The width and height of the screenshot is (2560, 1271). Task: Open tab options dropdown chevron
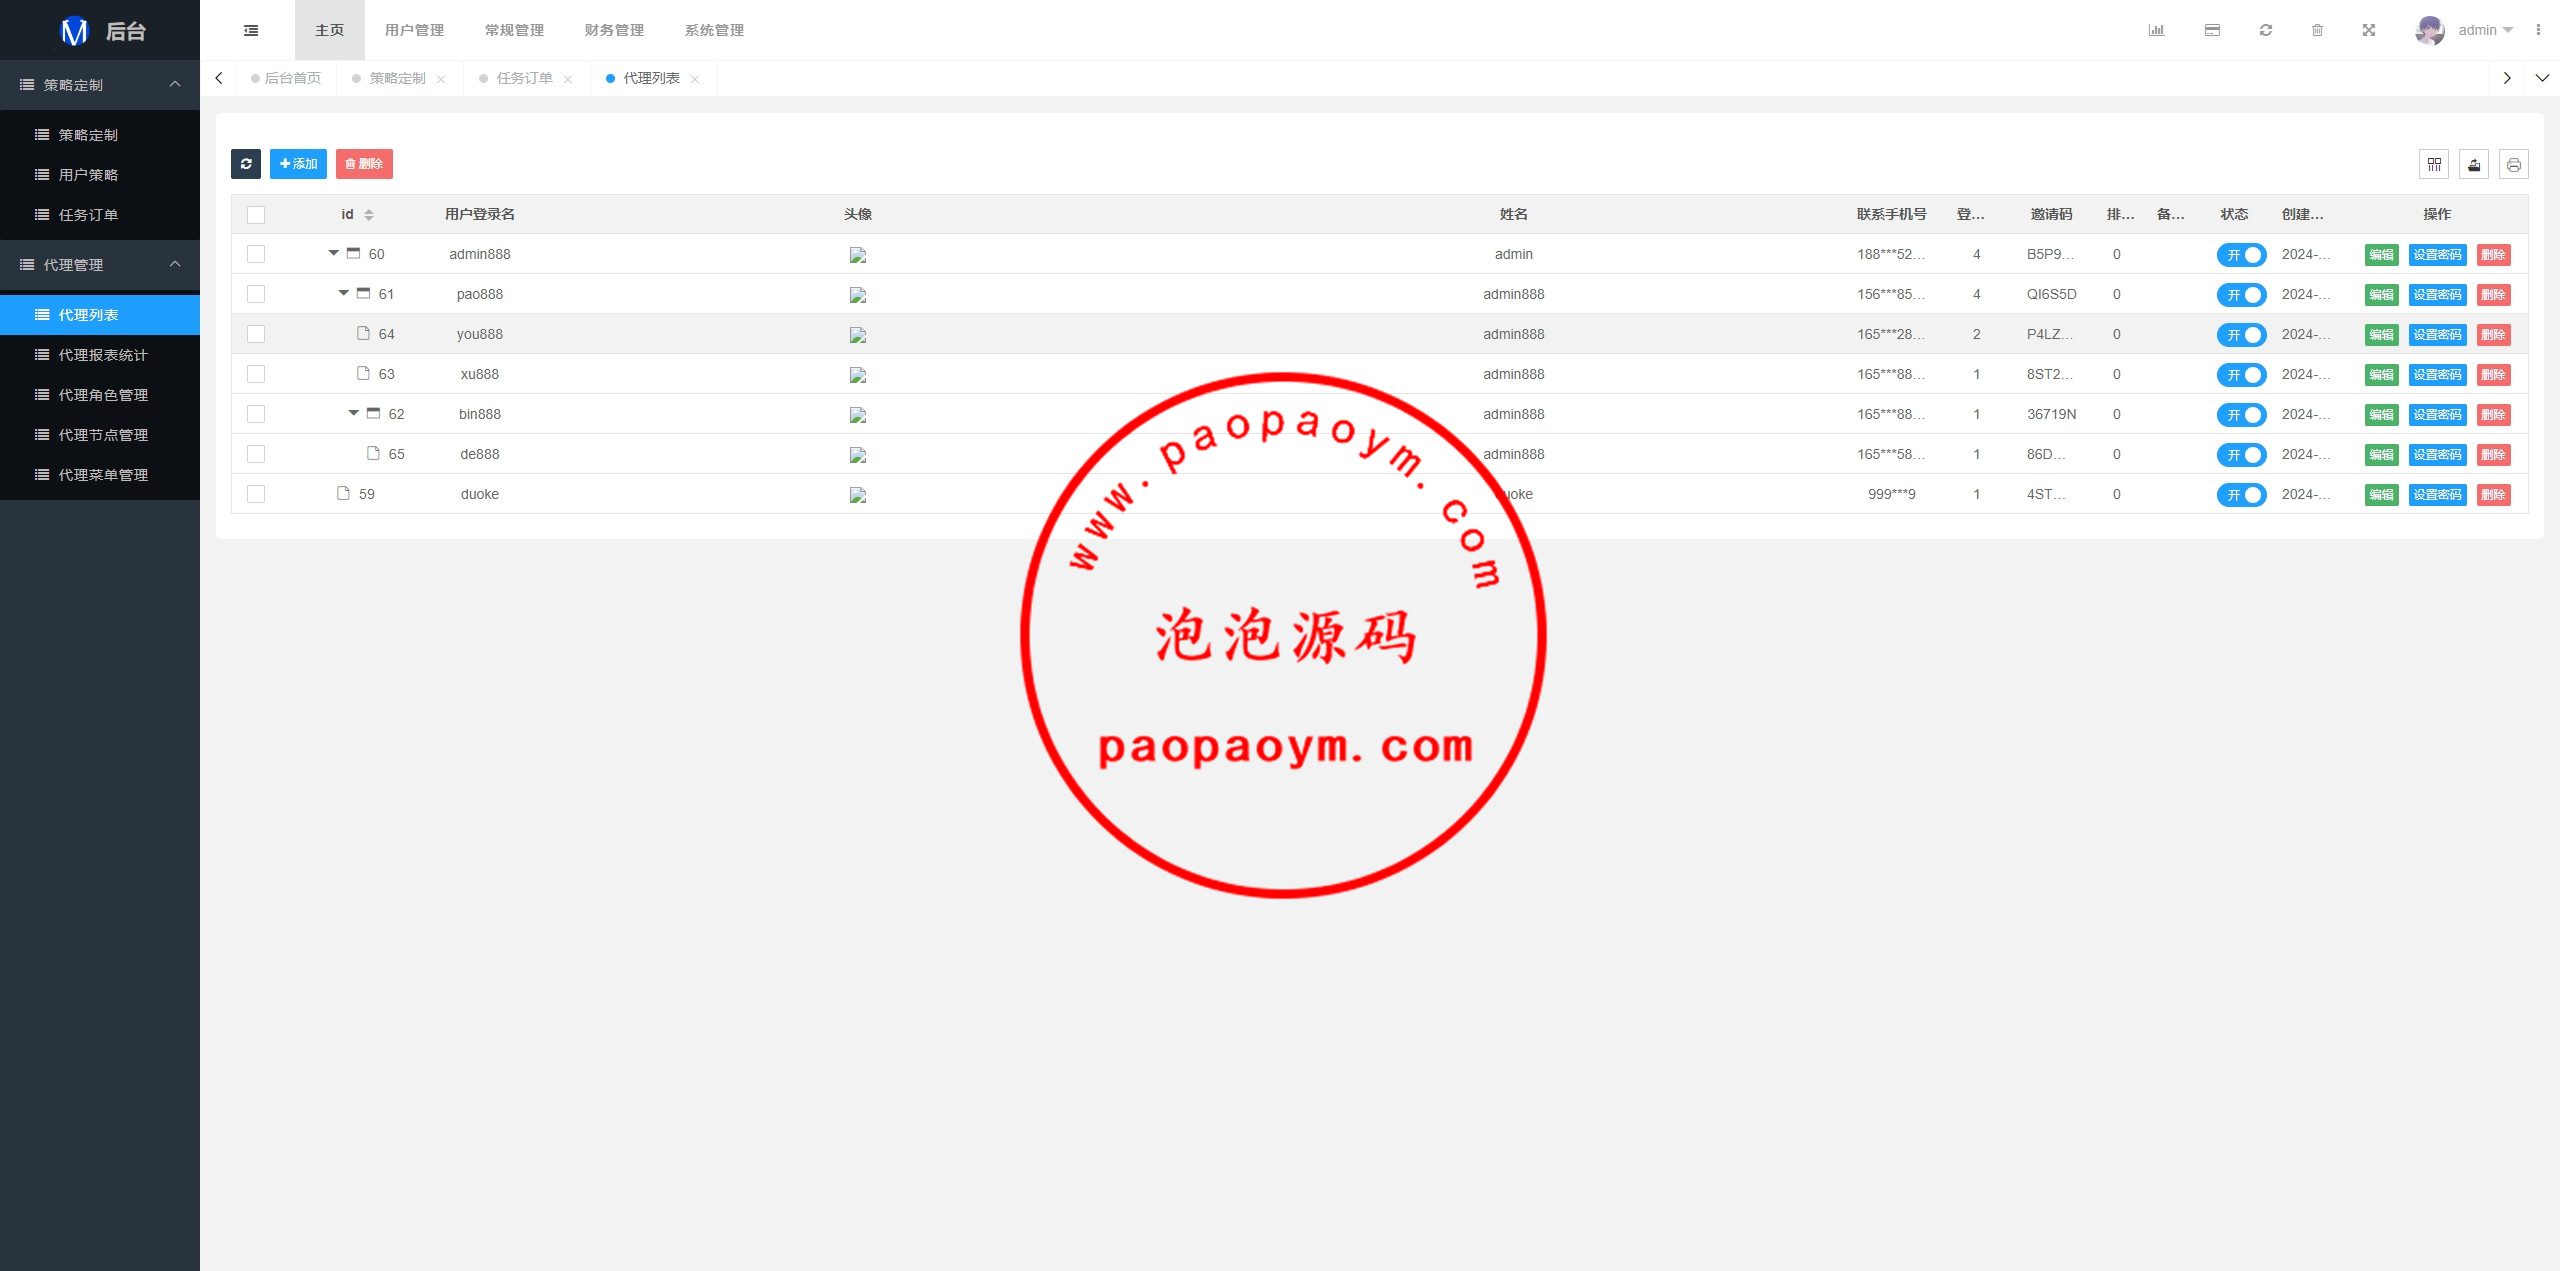tap(2541, 78)
